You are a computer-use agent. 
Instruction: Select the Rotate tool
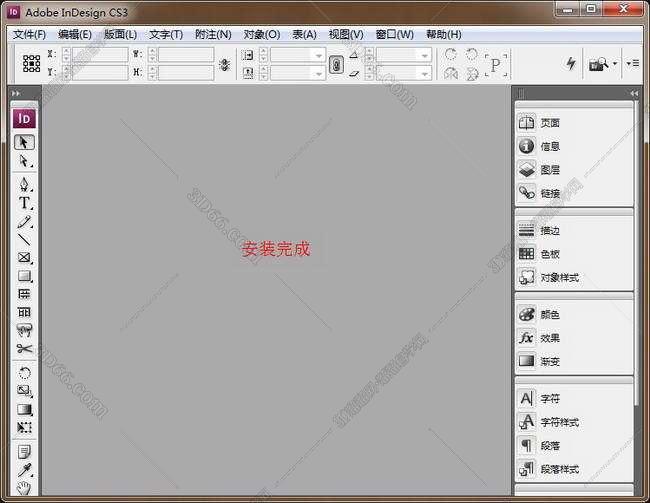[25, 373]
